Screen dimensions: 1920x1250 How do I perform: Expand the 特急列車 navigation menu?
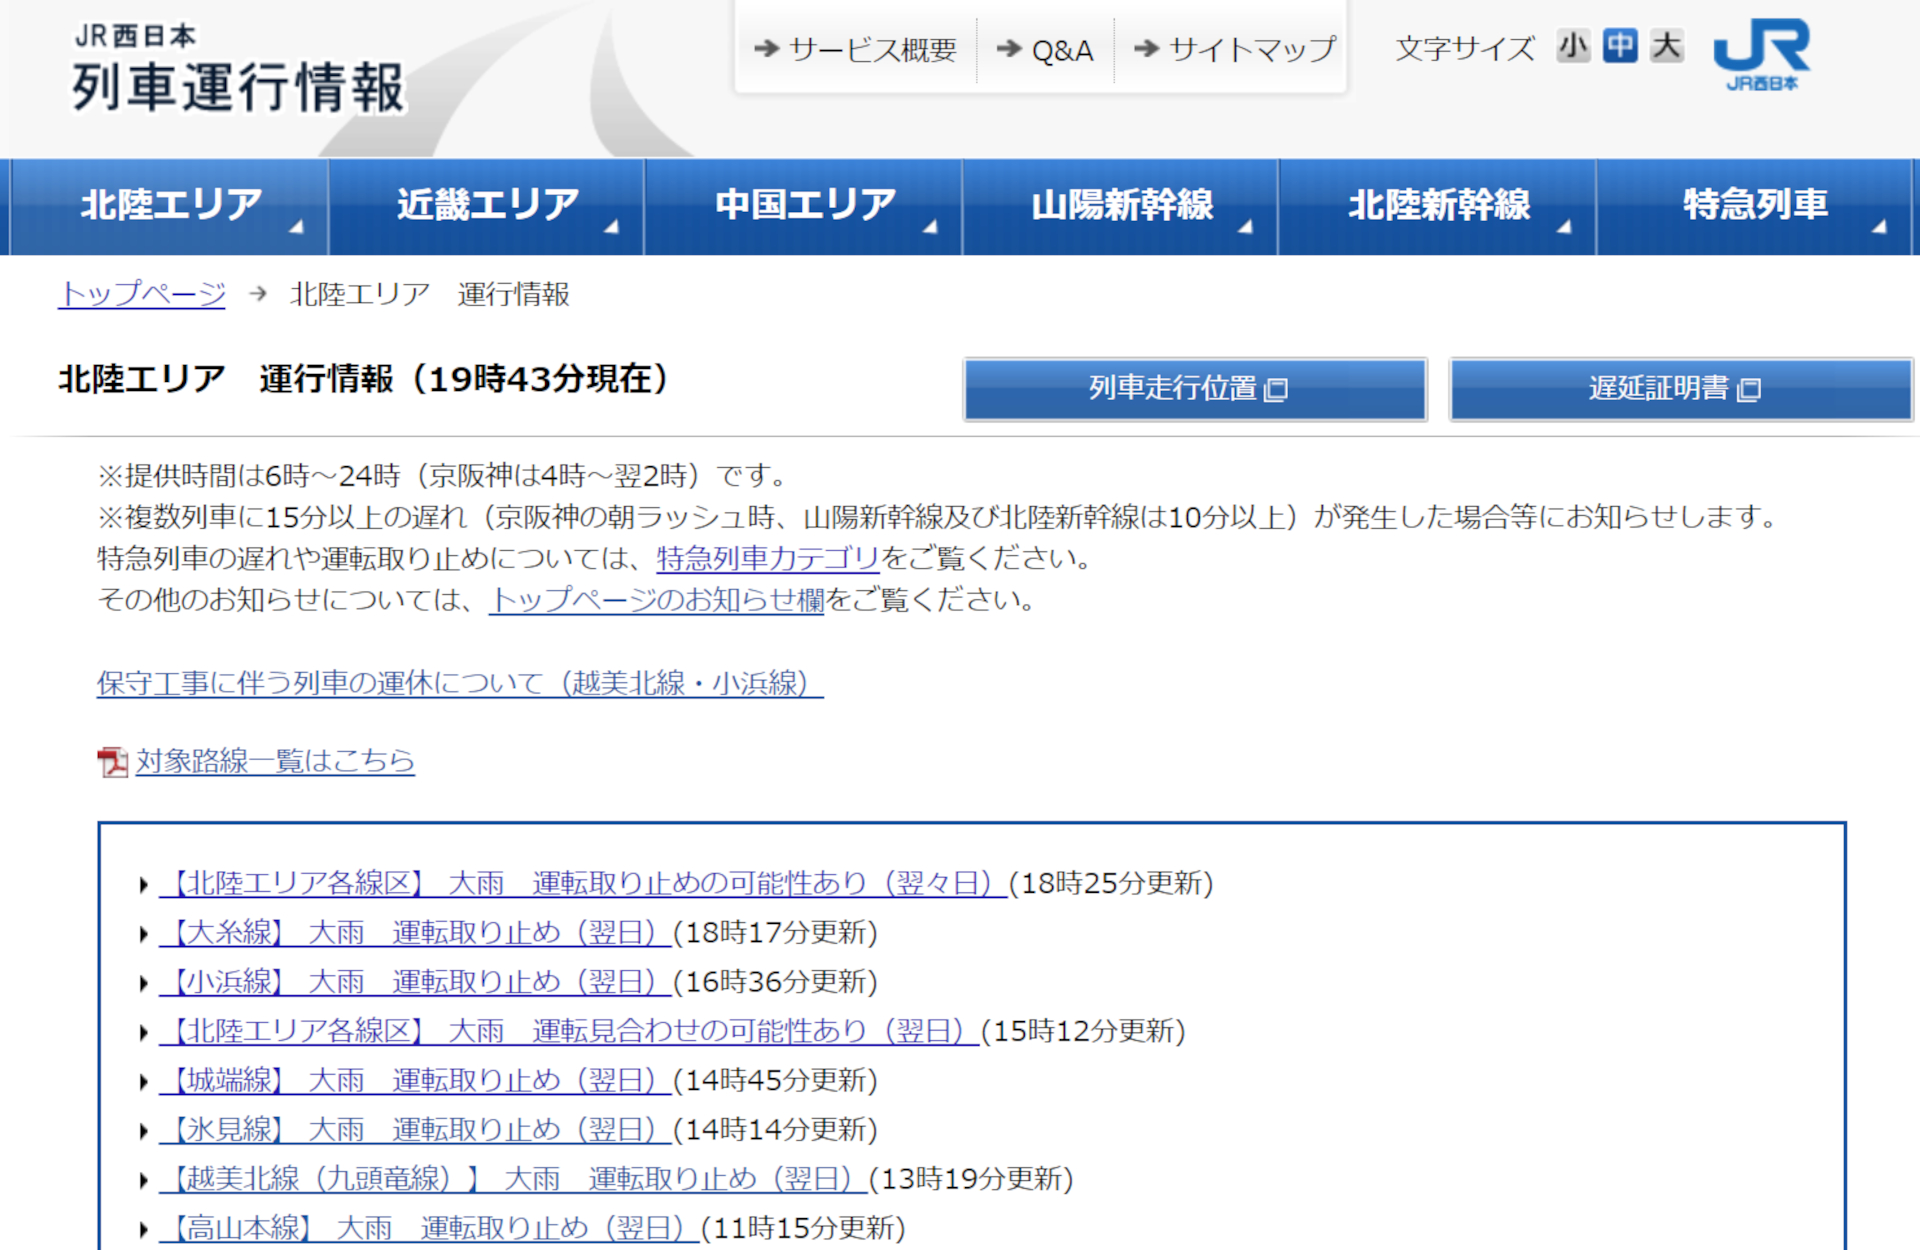click(x=1755, y=206)
